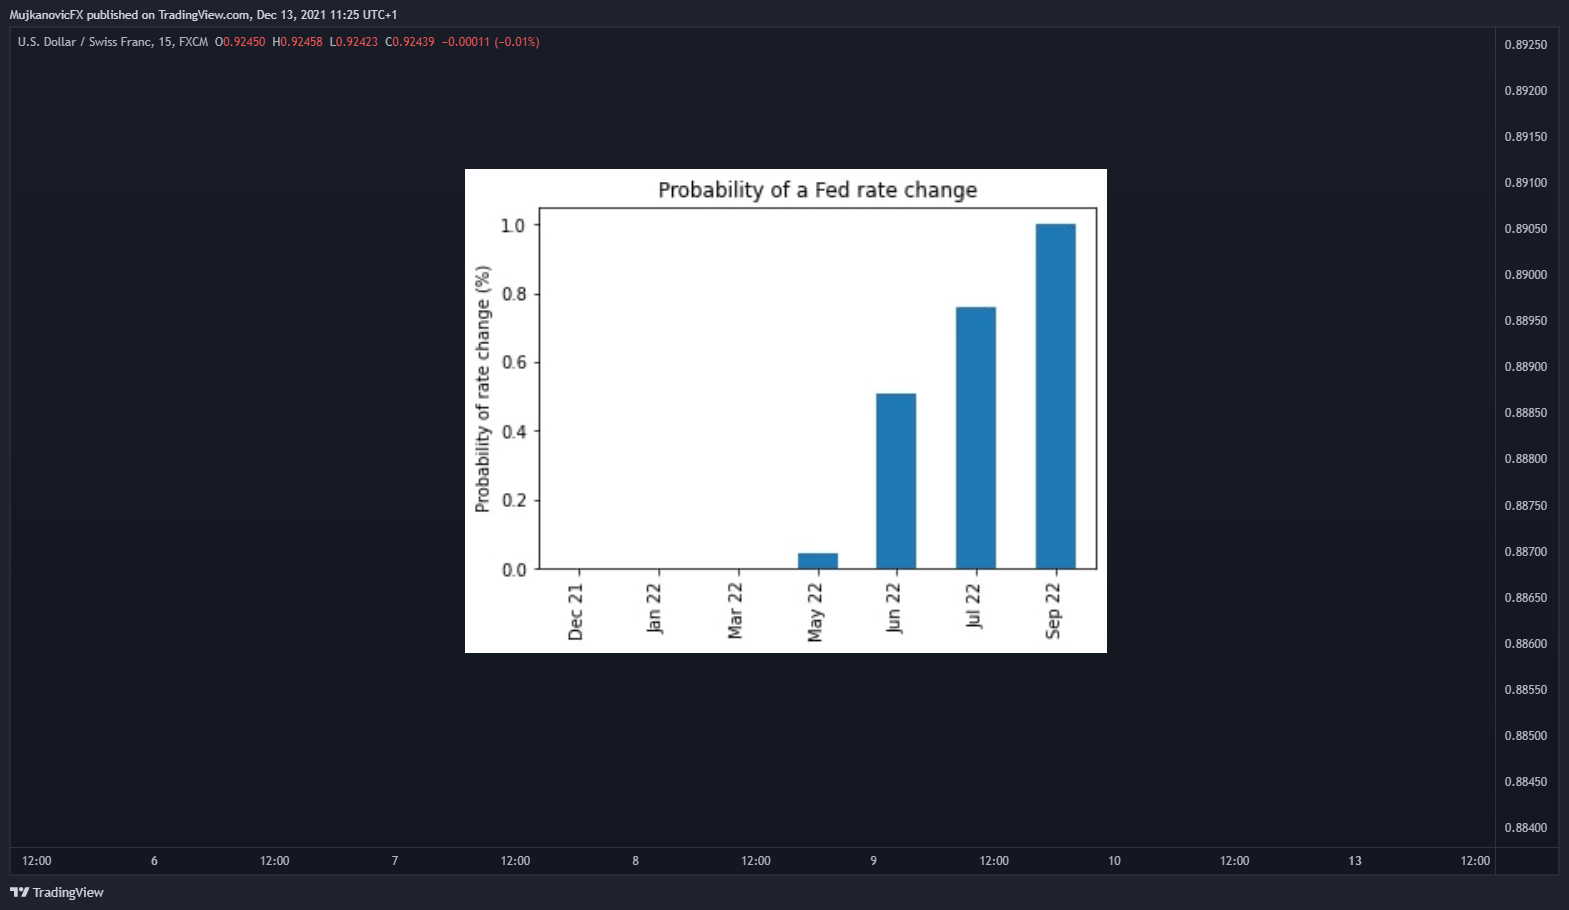Click the 'Probability of rate change (%)' axis label

[x=483, y=389]
